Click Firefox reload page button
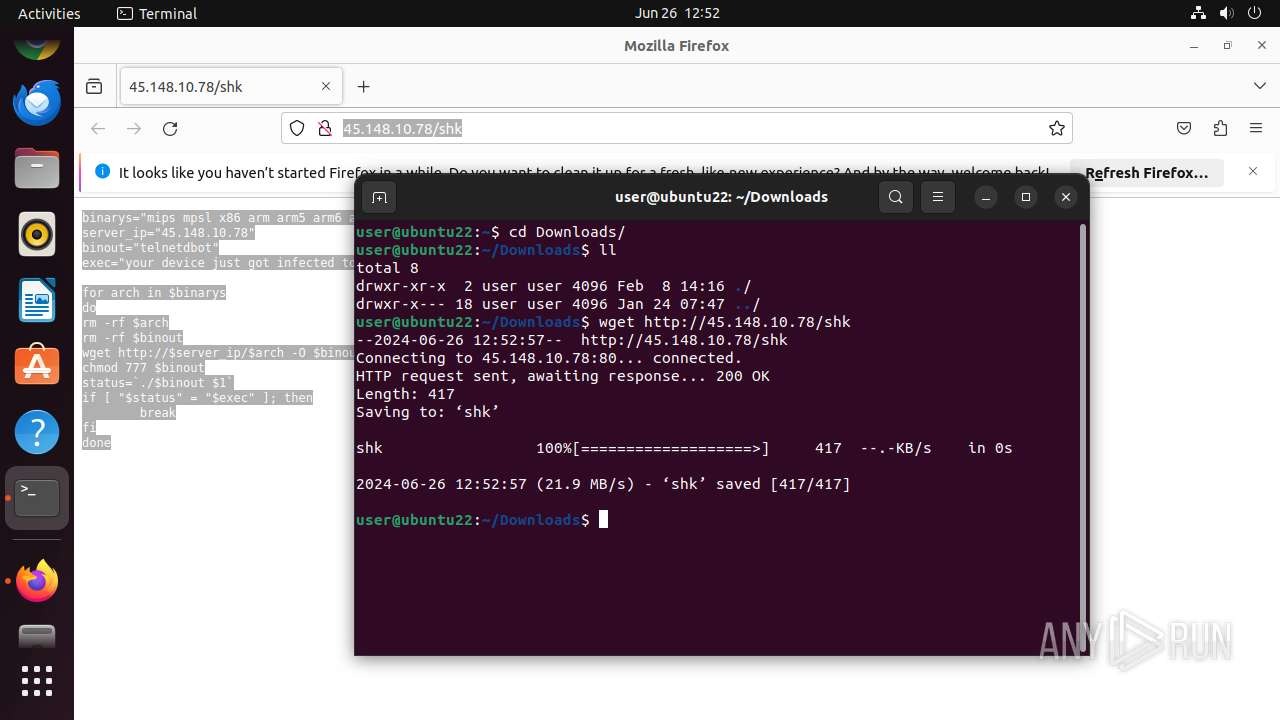Image resolution: width=1280 pixels, height=720 pixels. pyautogui.click(x=170, y=128)
